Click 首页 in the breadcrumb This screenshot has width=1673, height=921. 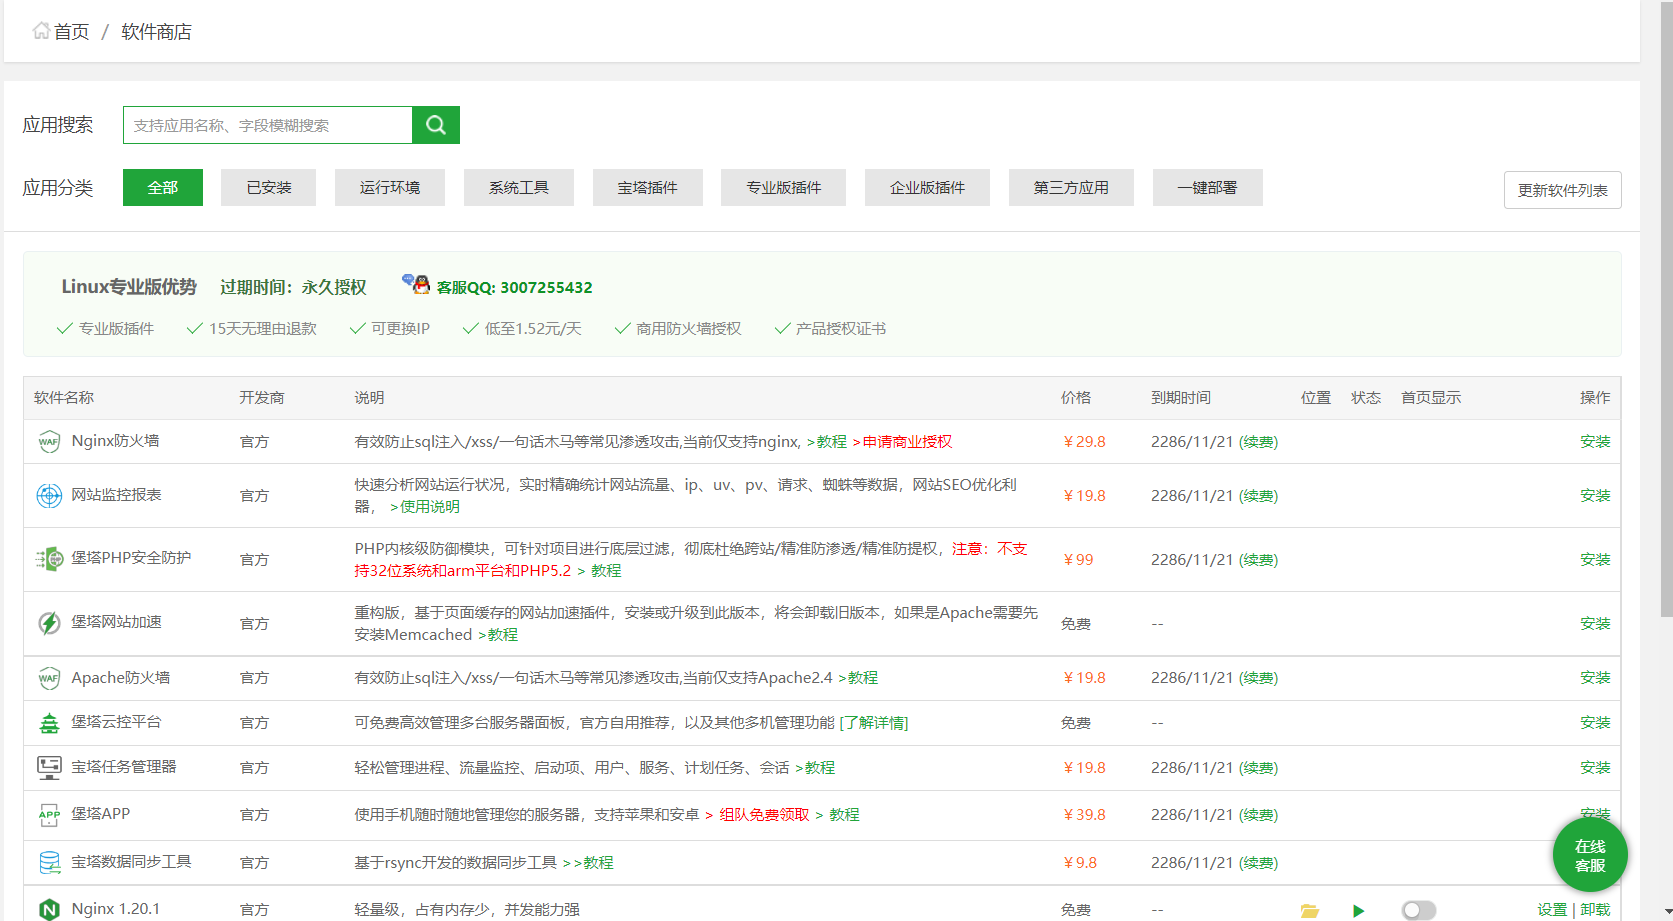click(71, 32)
